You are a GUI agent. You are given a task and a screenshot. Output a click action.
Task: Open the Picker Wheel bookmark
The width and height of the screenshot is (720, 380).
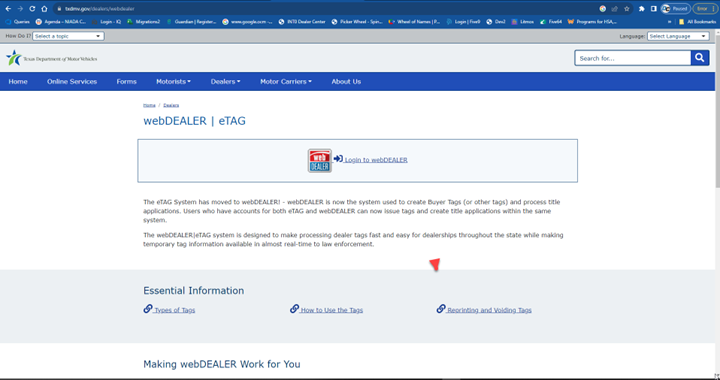click(357, 22)
